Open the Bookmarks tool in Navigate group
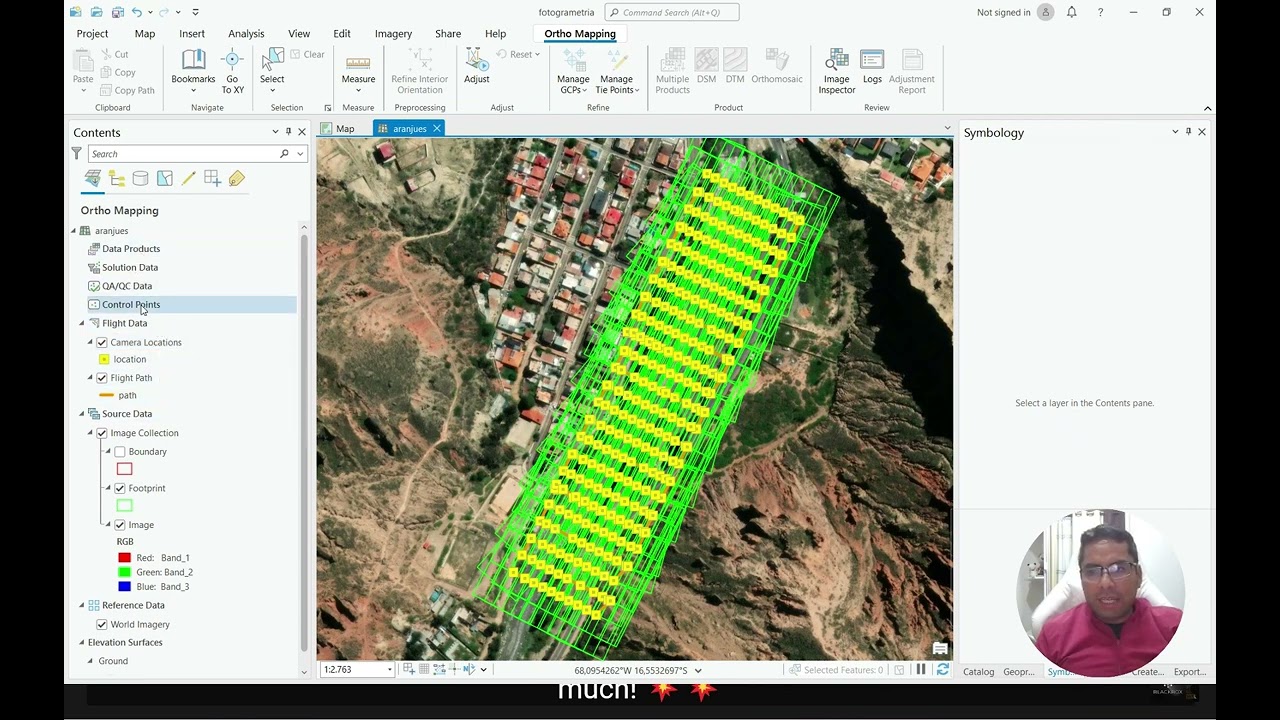 tap(193, 70)
